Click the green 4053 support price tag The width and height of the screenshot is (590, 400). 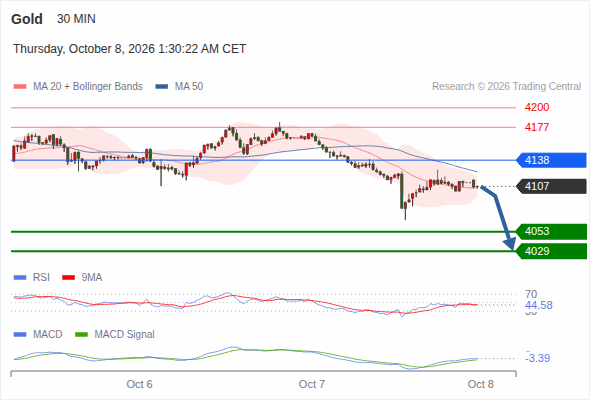click(x=551, y=231)
